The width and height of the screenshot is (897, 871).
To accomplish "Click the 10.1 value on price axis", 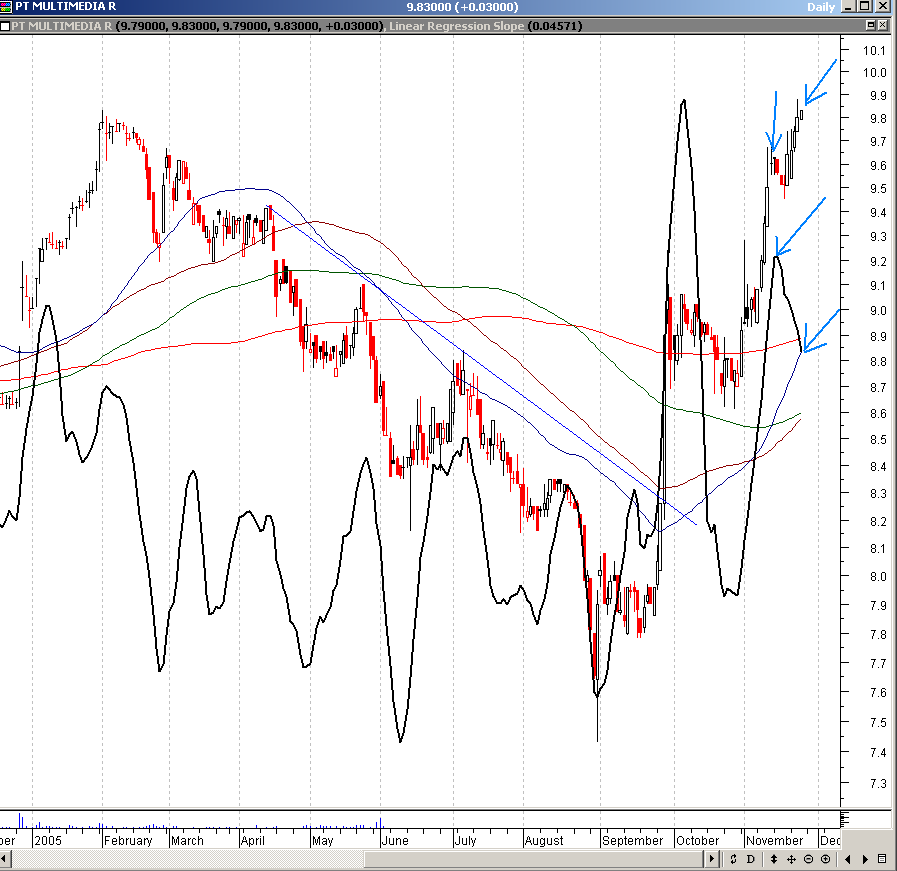I will point(875,50).
